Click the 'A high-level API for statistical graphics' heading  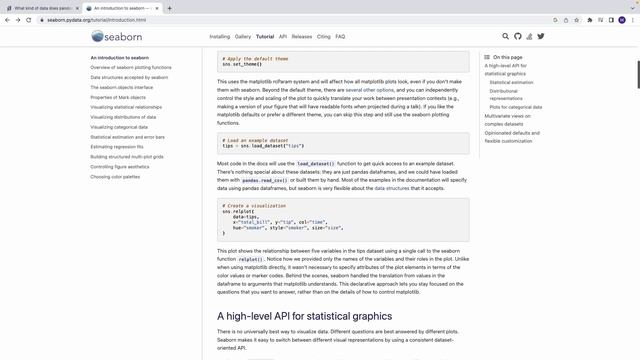(x=304, y=316)
